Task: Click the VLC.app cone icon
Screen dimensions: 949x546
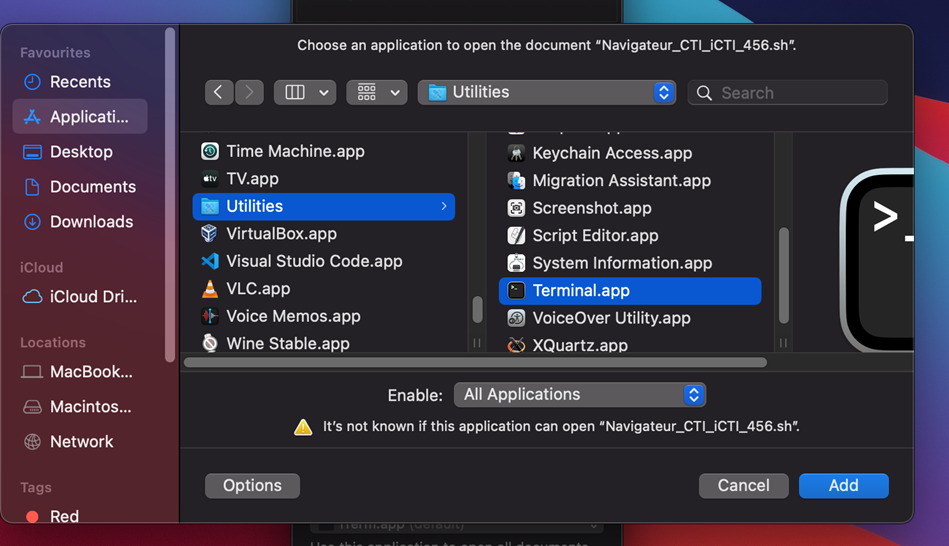Action: [x=210, y=289]
